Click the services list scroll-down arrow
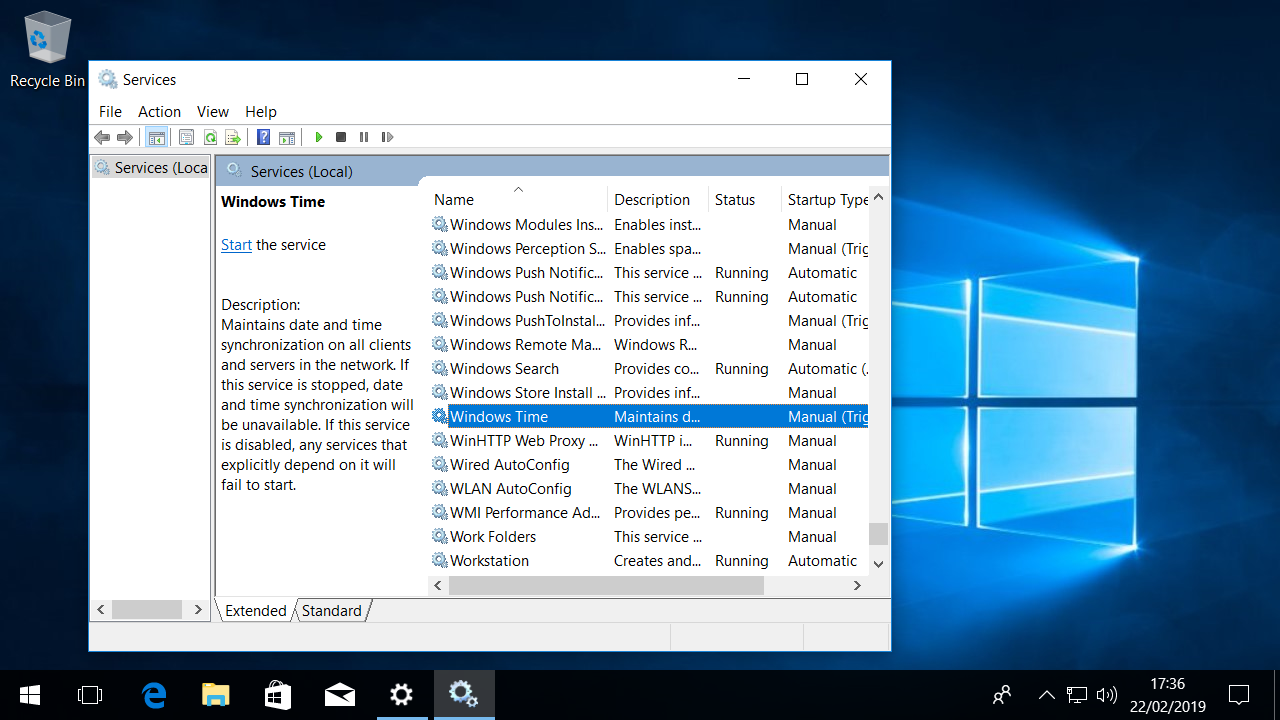The width and height of the screenshot is (1280, 720). [x=879, y=564]
